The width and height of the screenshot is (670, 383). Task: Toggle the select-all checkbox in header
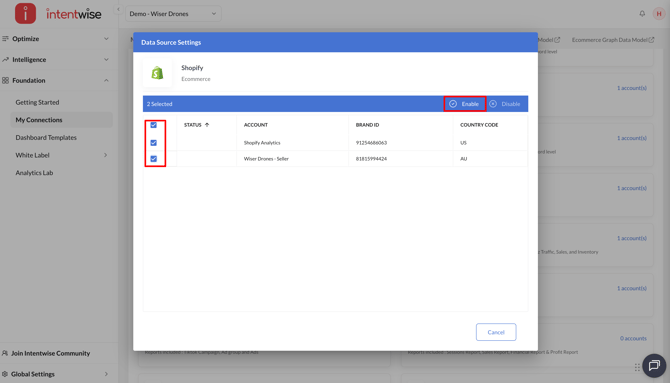[x=153, y=125]
